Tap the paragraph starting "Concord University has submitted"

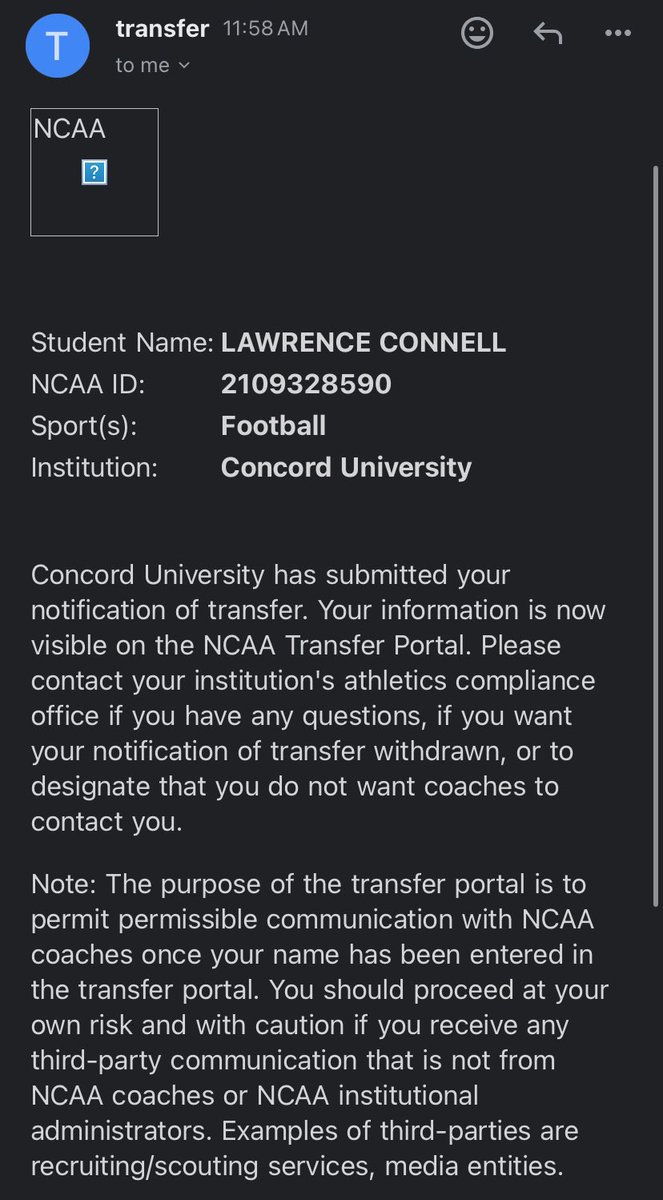pos(320,698)
